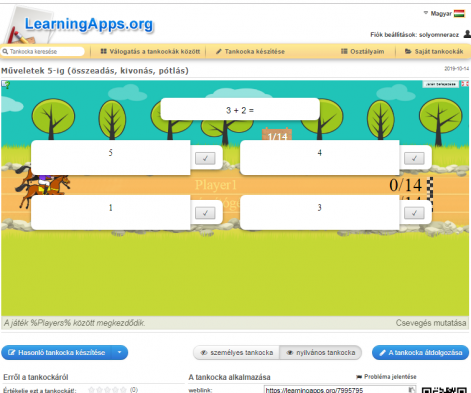The height and width of the screenshot is (393, 471).
Task: Click the Probléma jelentése flag icon
Action: click(x=359, y=377)
